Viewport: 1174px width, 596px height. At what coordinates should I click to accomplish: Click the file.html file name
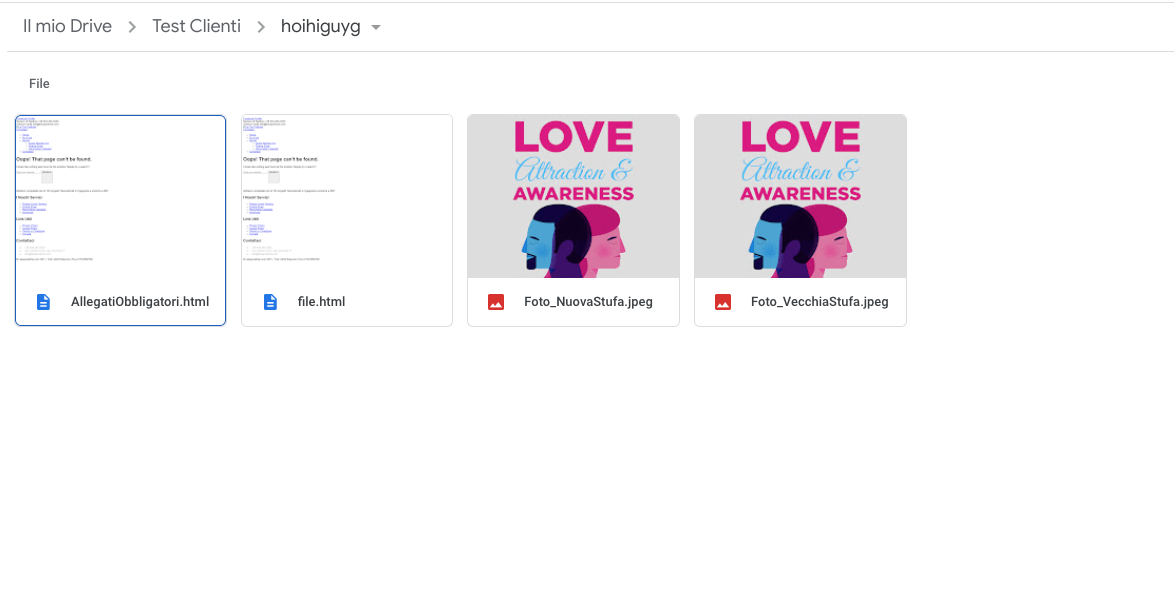pos(321,302)
